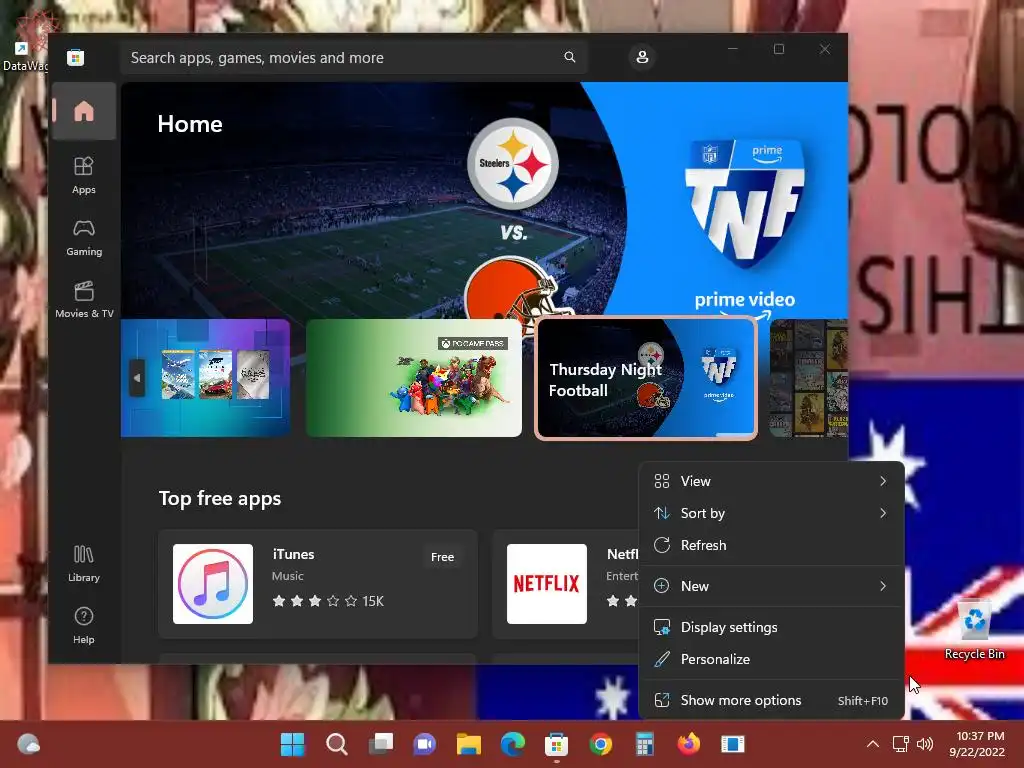Click the iTunes 15K ratings count
Screen dimensions: 1024x768
tap(373, 601)
